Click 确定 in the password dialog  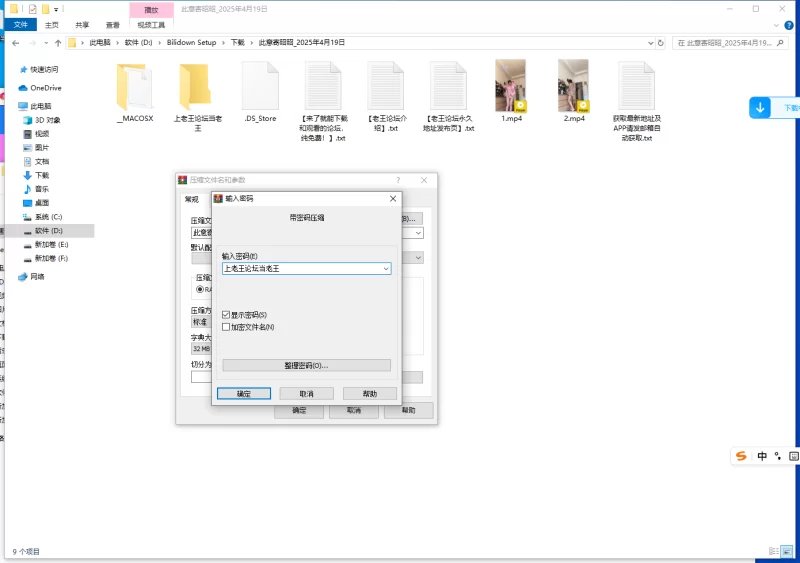tap(244, 394)
